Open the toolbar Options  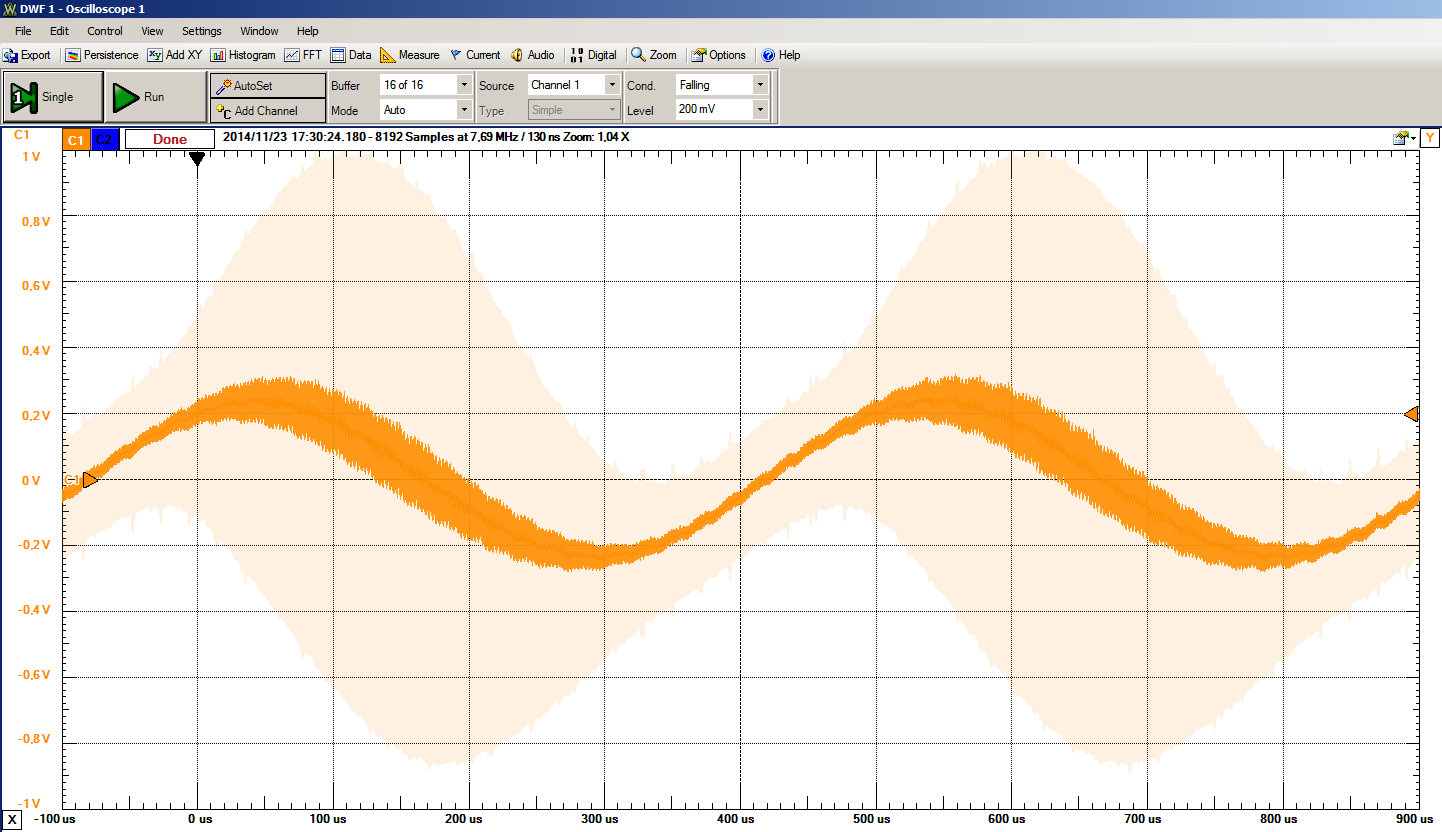[719, 55]
